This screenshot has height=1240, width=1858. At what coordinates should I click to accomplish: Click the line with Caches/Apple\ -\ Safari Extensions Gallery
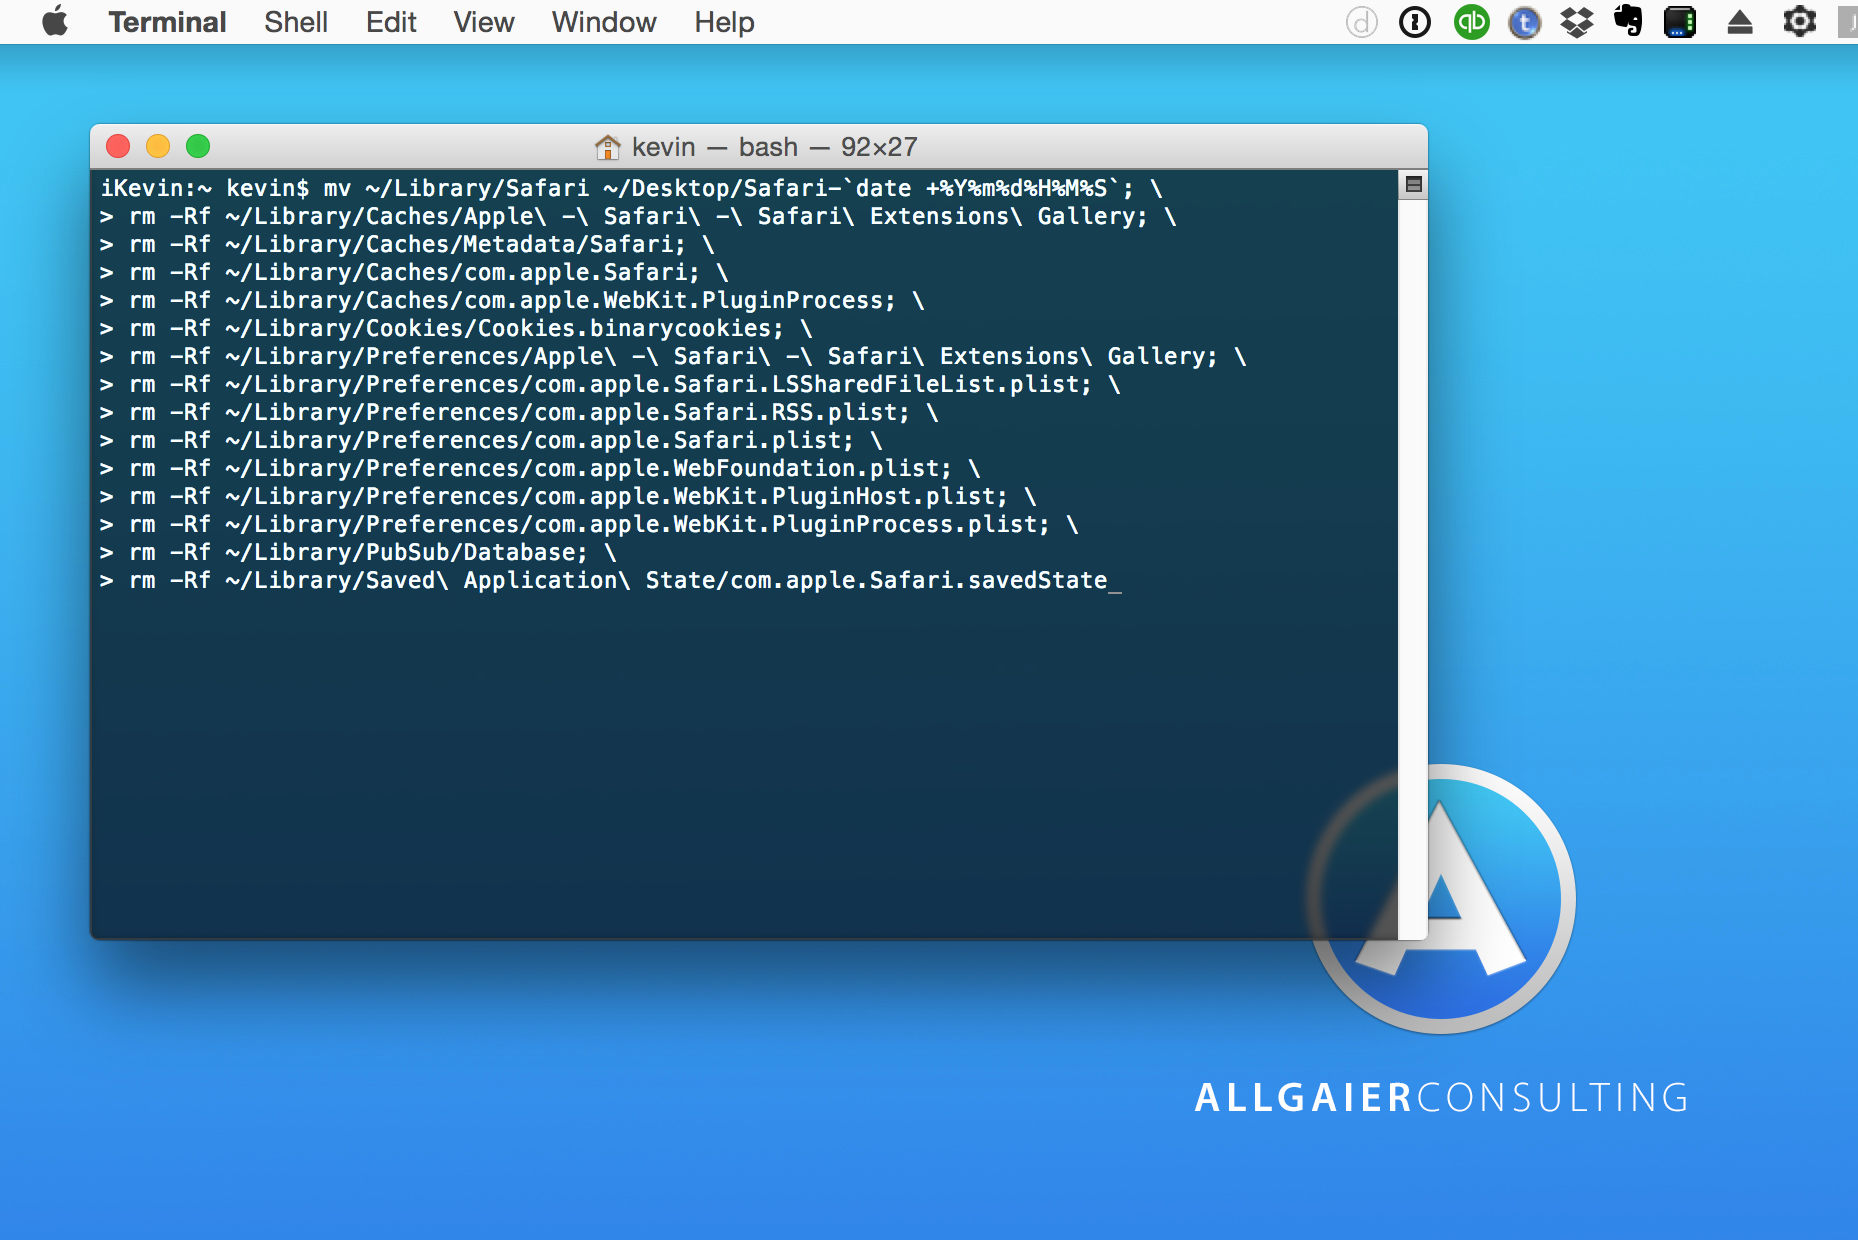638,216
